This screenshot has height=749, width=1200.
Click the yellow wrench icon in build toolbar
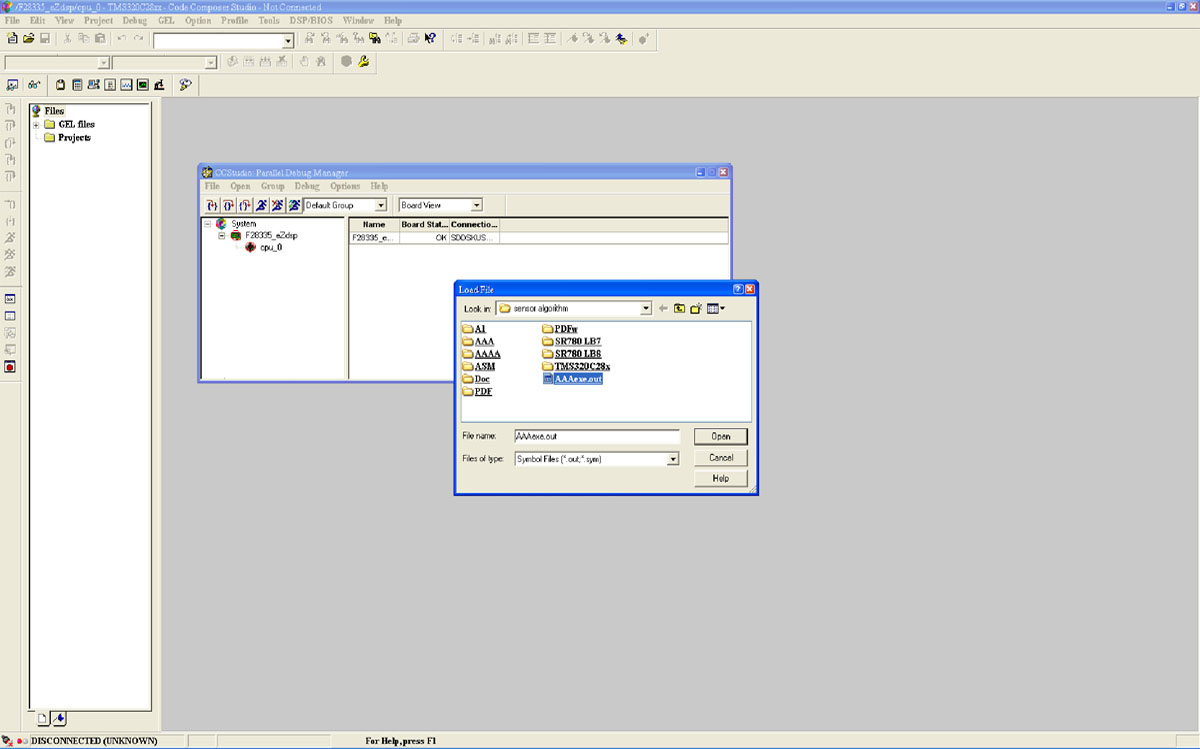pyautogui.click(x=363, y=62)
